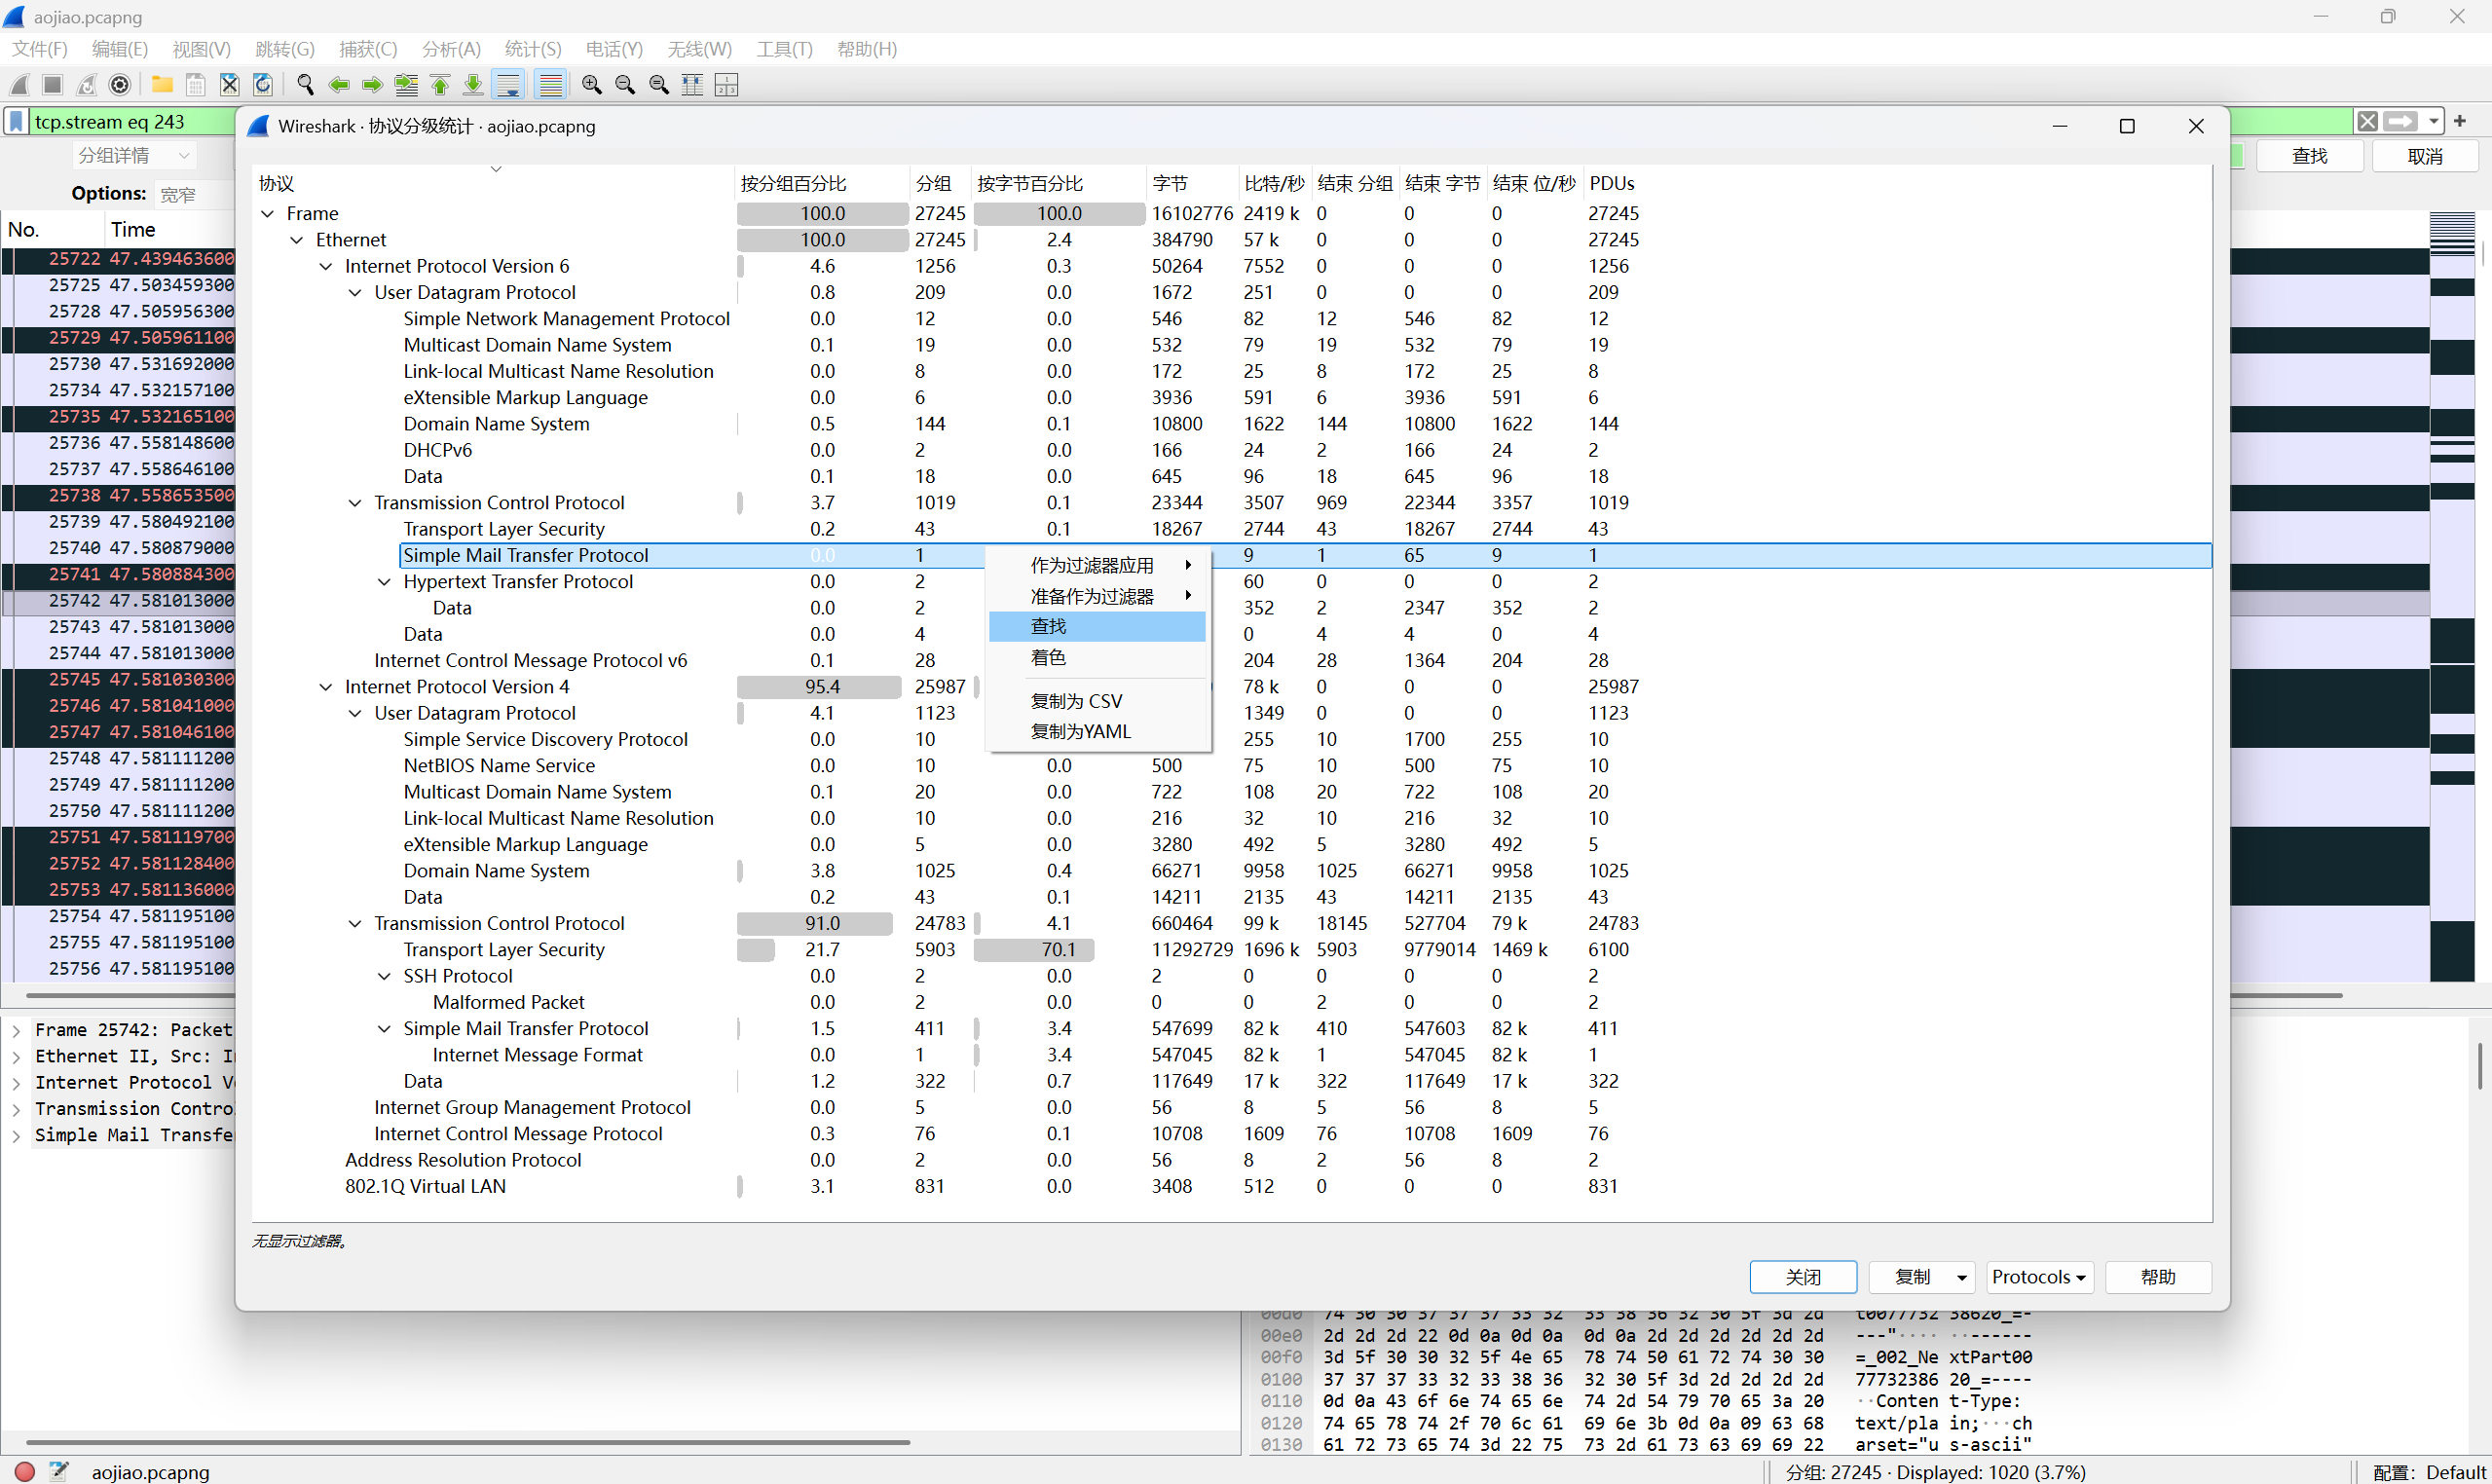This screenshot has width=2492, height=1484.
Task: Click the reload capture file icon
Action: (263, 85)
